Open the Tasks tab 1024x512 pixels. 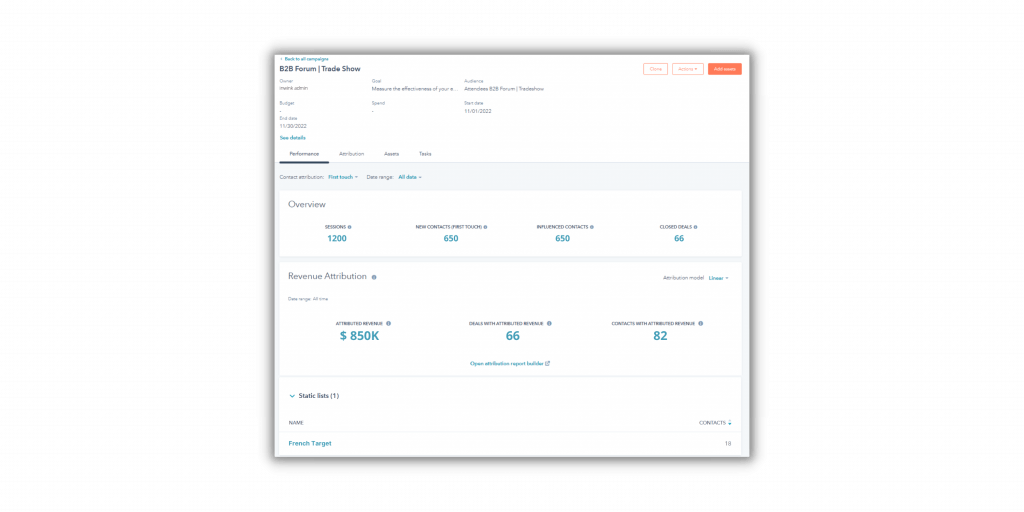[425, 154]
